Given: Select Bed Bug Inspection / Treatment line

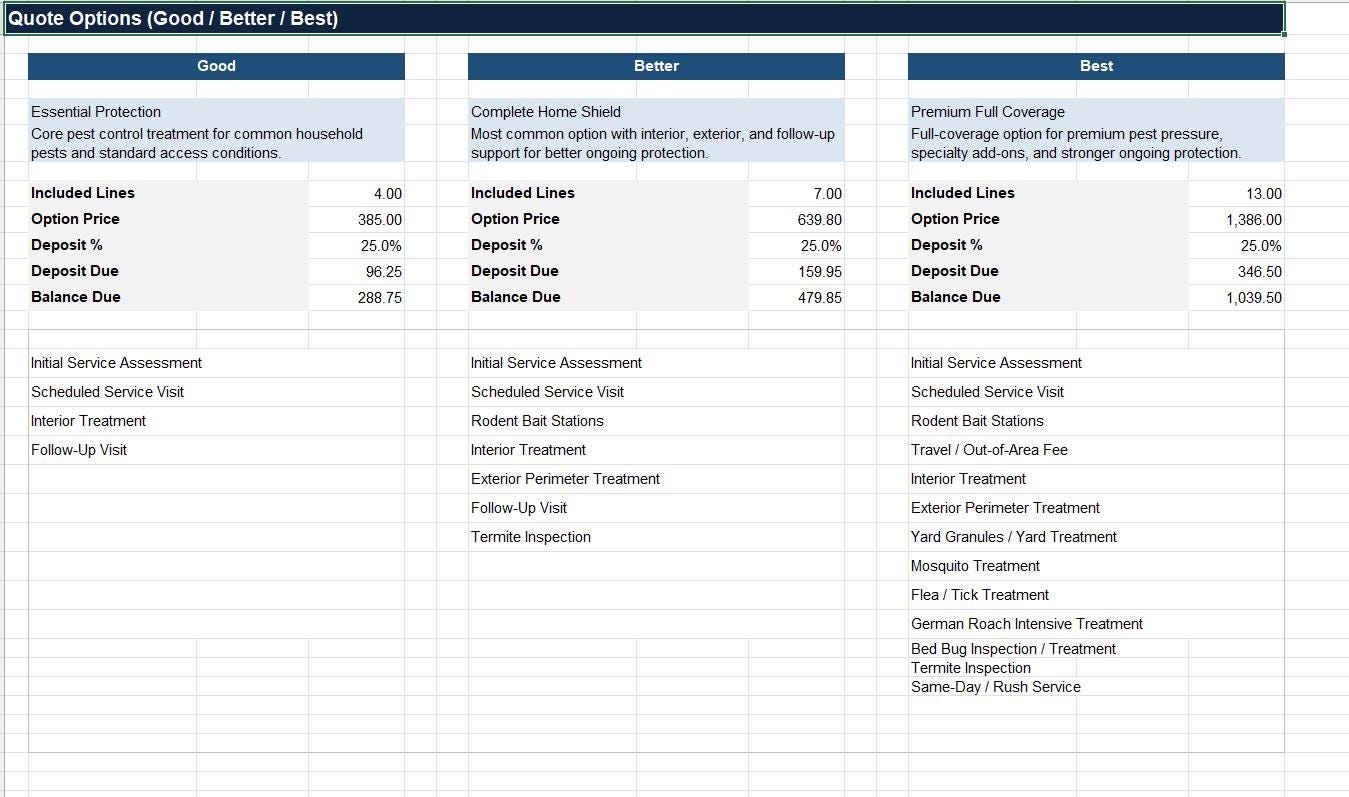Looking at the screenshot, I should (1013, 649).
